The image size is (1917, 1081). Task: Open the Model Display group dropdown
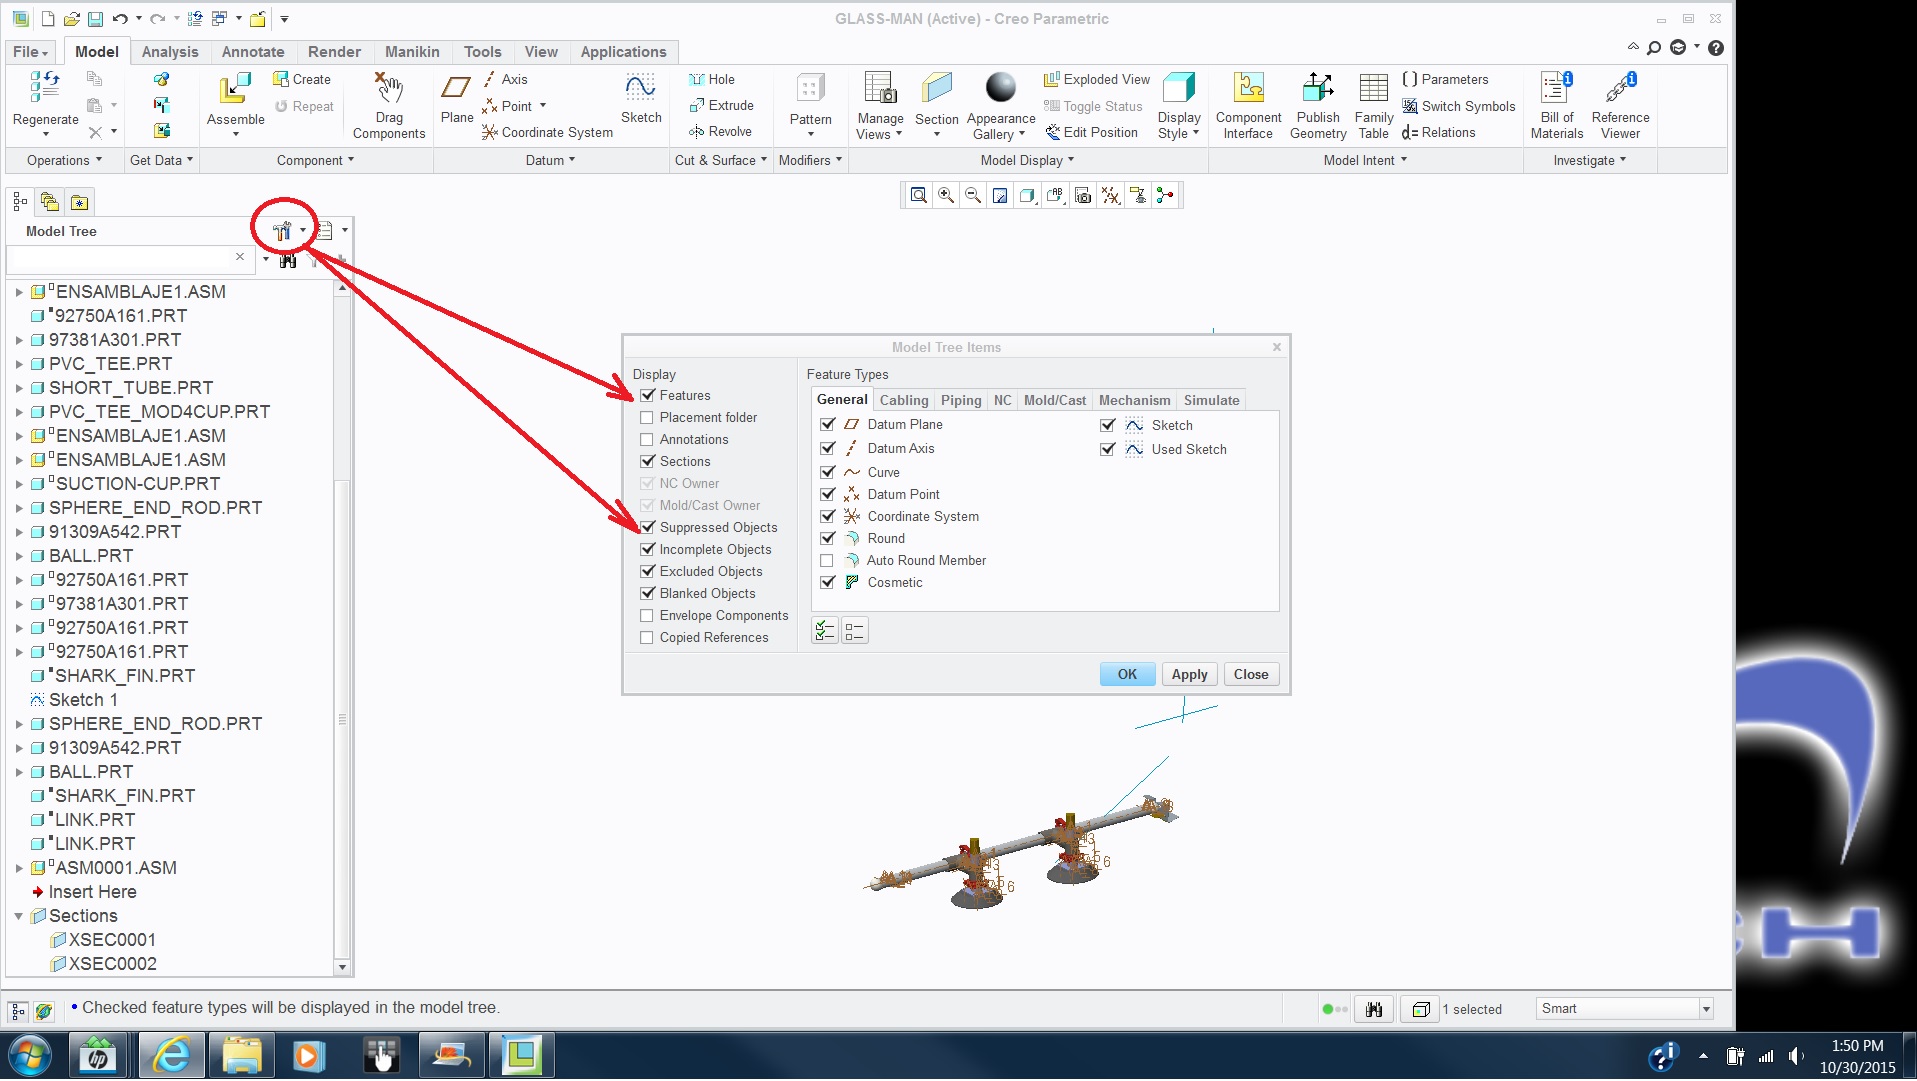point(1027,160)
